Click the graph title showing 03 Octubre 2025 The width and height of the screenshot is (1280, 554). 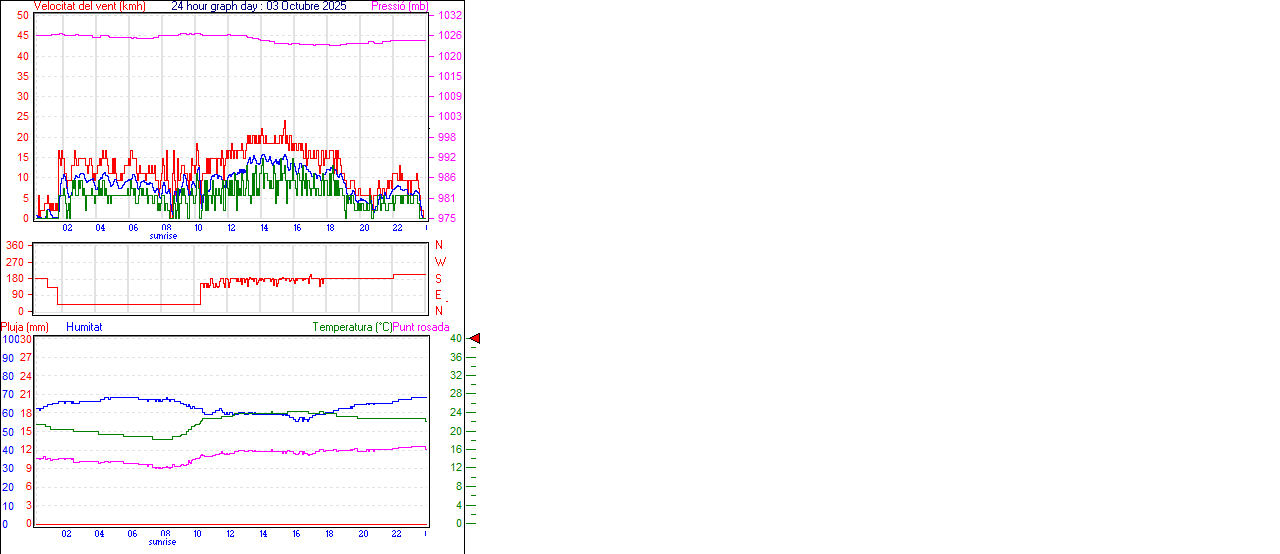(x=259, y=6)
